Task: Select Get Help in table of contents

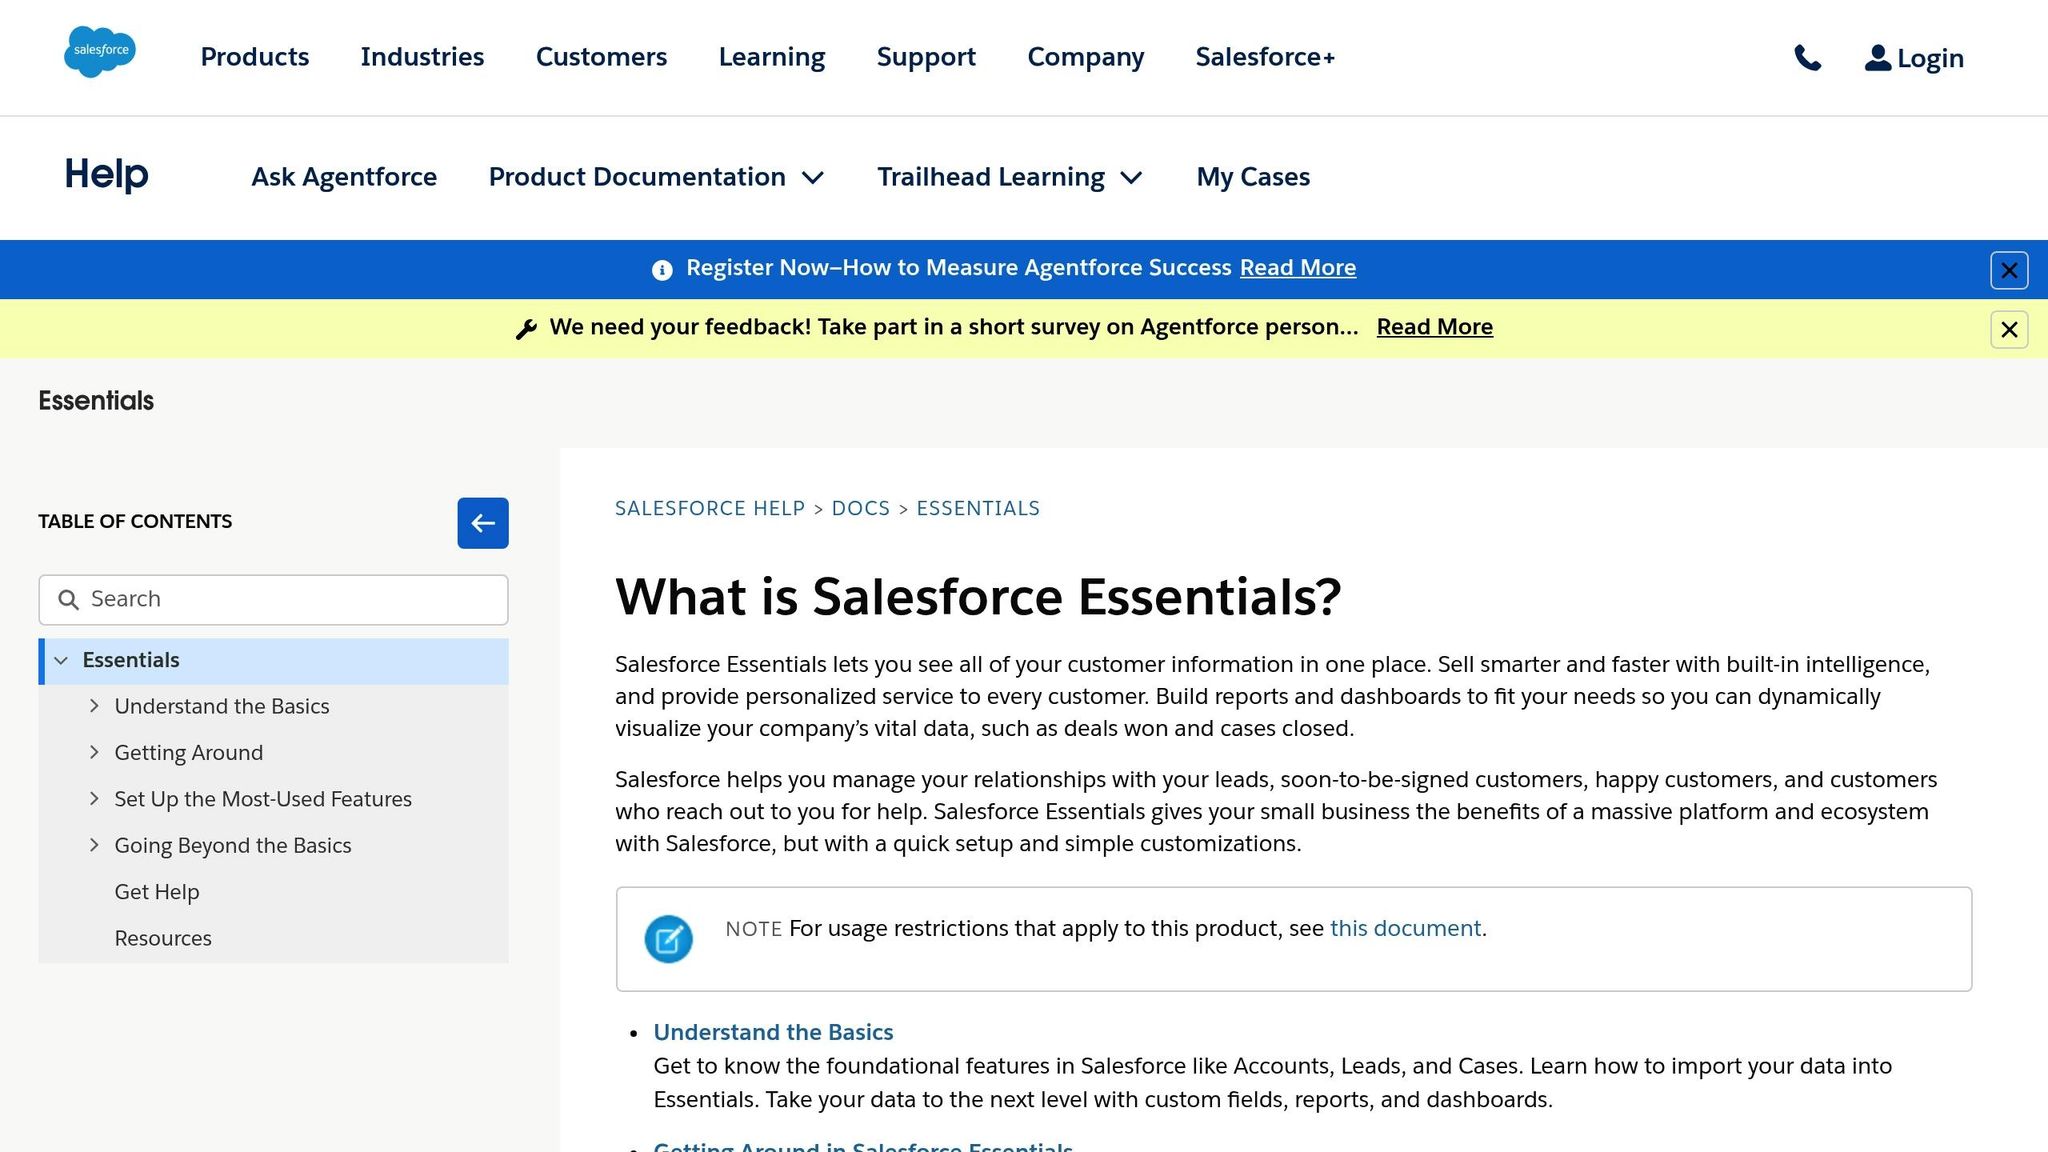Action: click(x=157, y=892)
